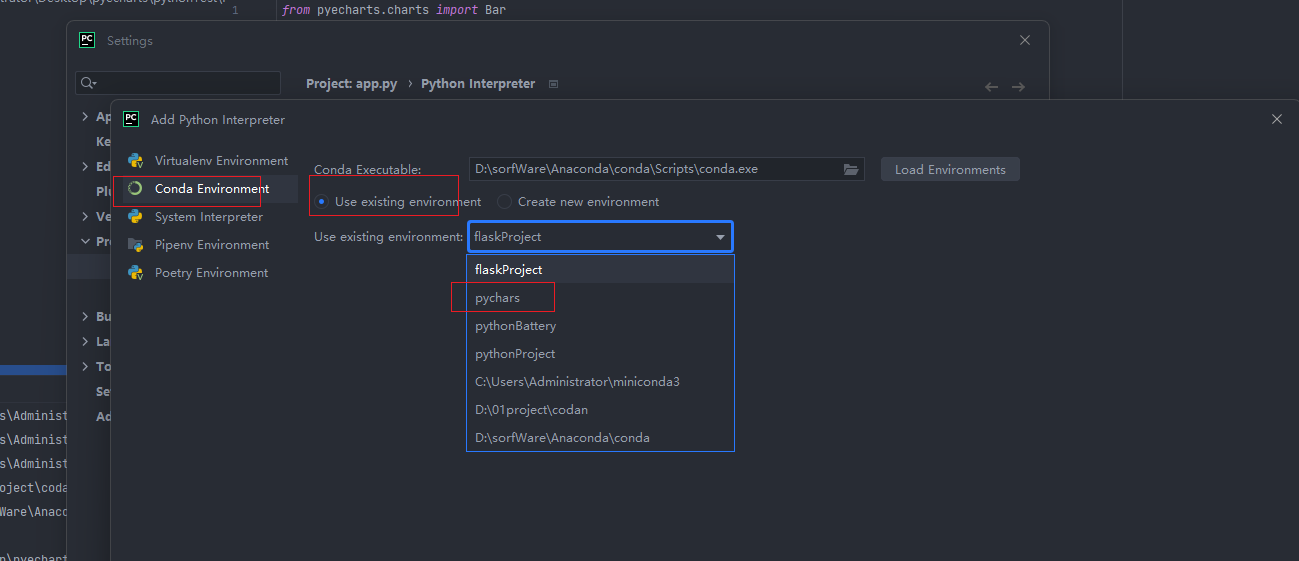The height and width of the screenshot is (561, 1299).
Task: Navigate forward with Settings right arrow
Action: [1018, 87]
